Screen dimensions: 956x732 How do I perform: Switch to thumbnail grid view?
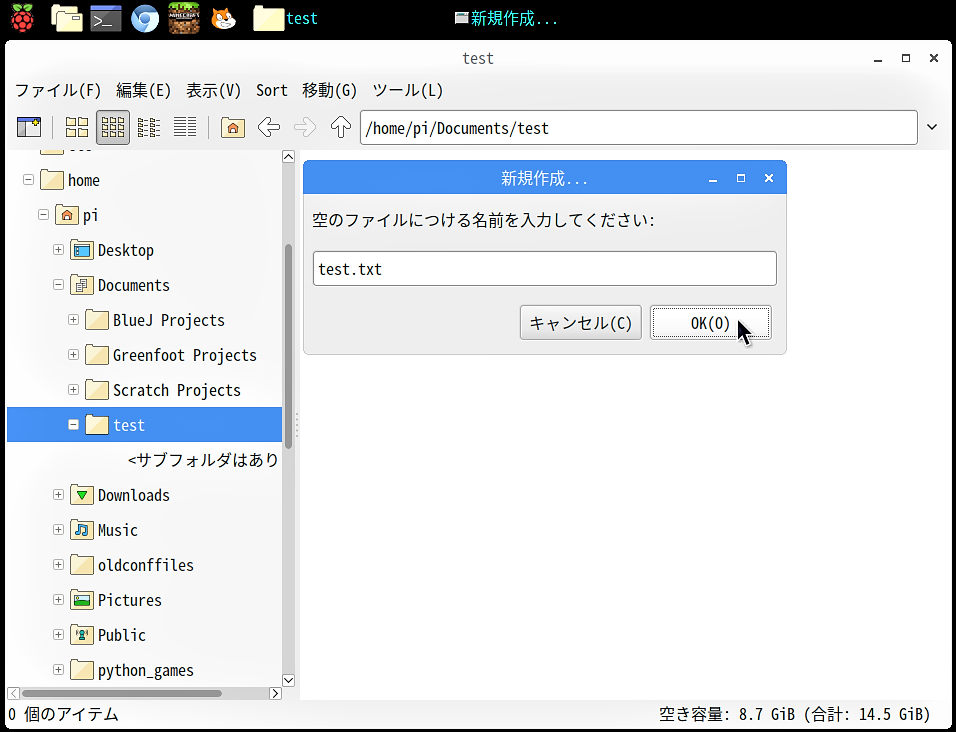coord(113,127)
